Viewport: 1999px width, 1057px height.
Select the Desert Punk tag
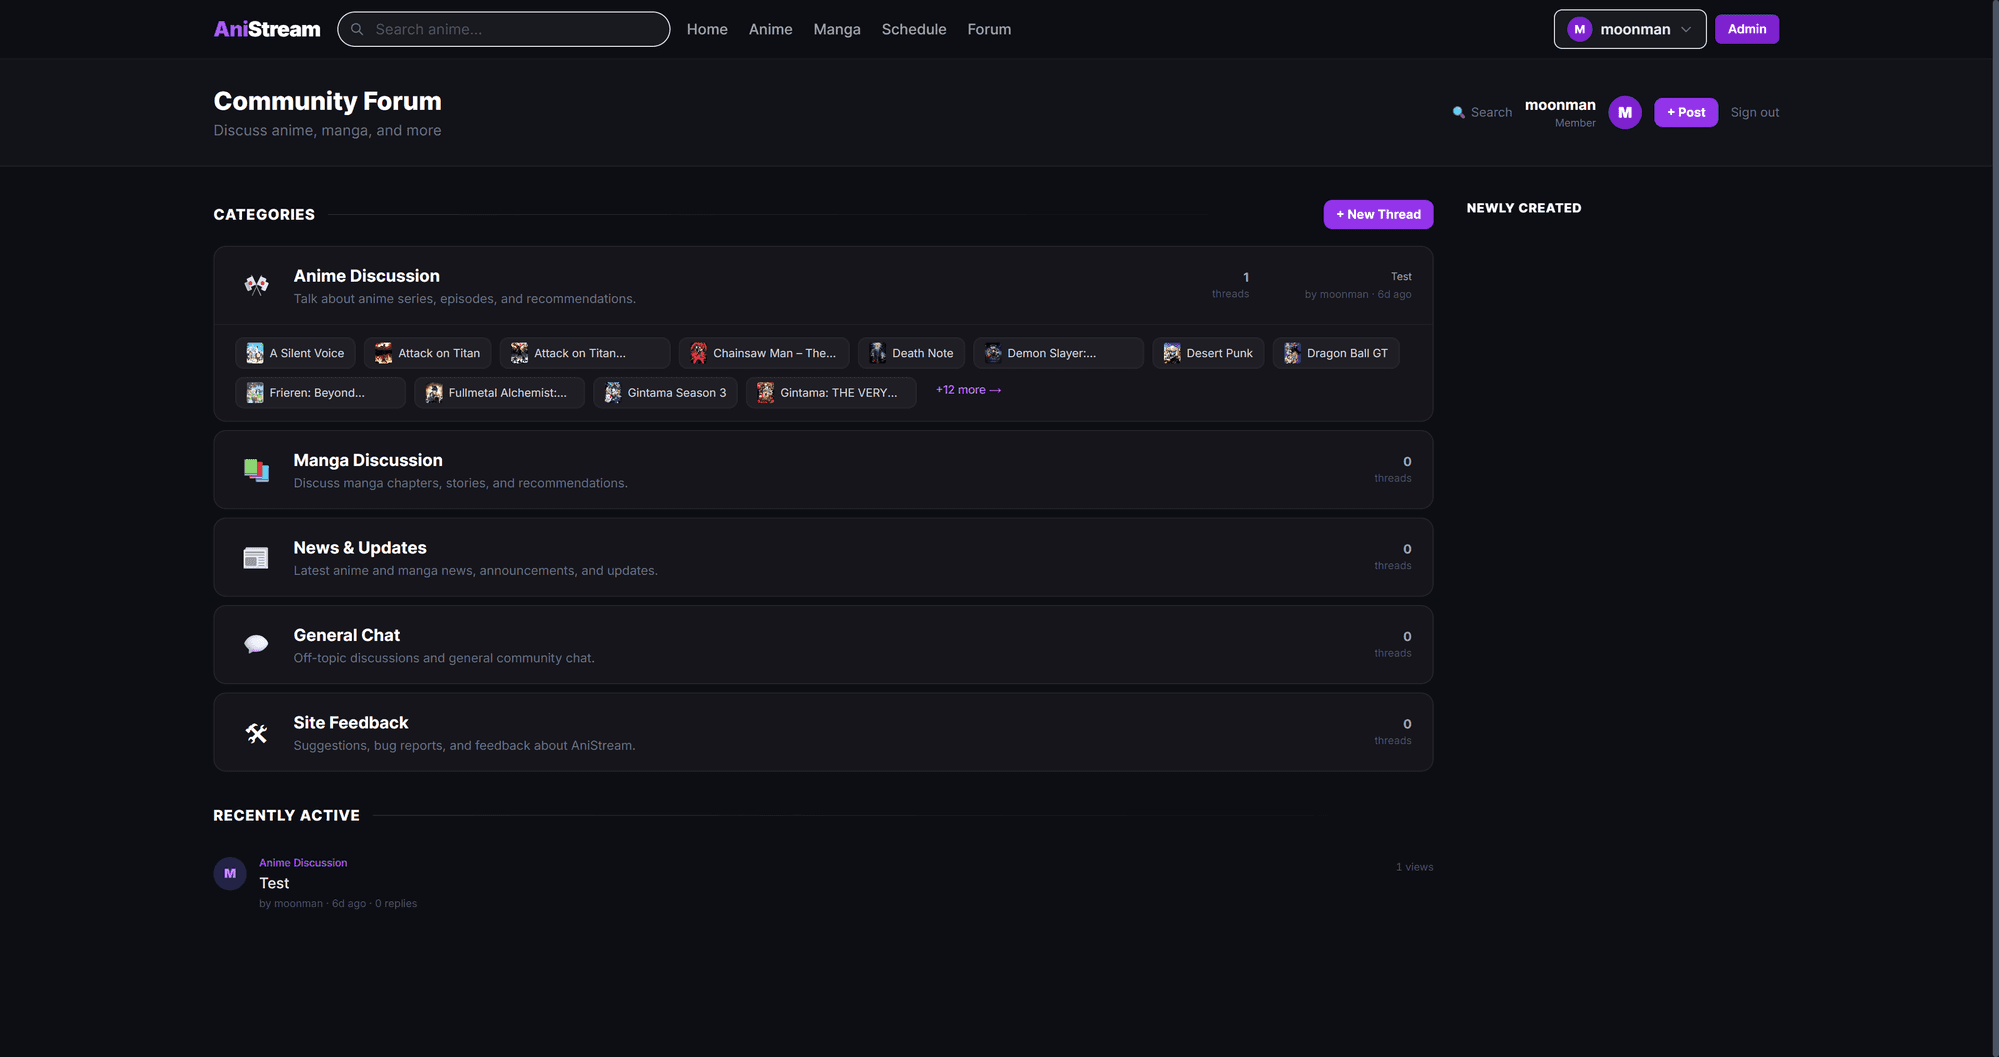tap(1207, 353)
